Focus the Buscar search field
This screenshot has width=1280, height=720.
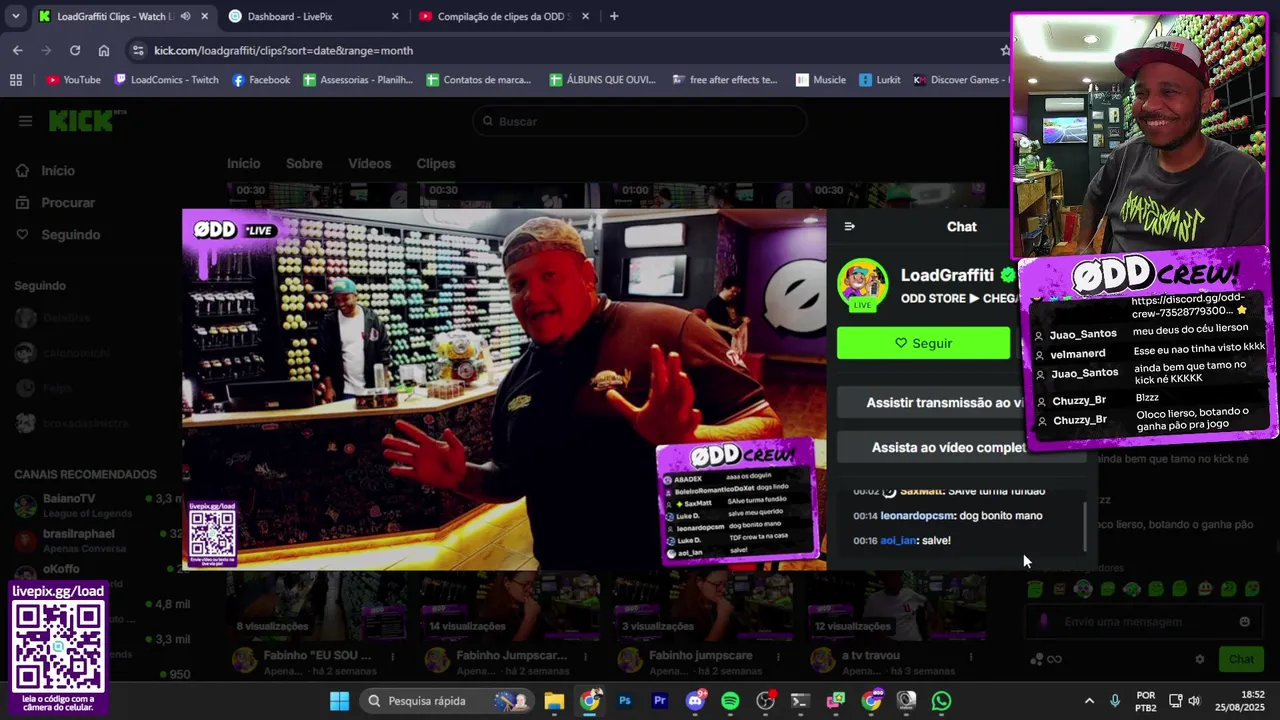tap(639, 121)
